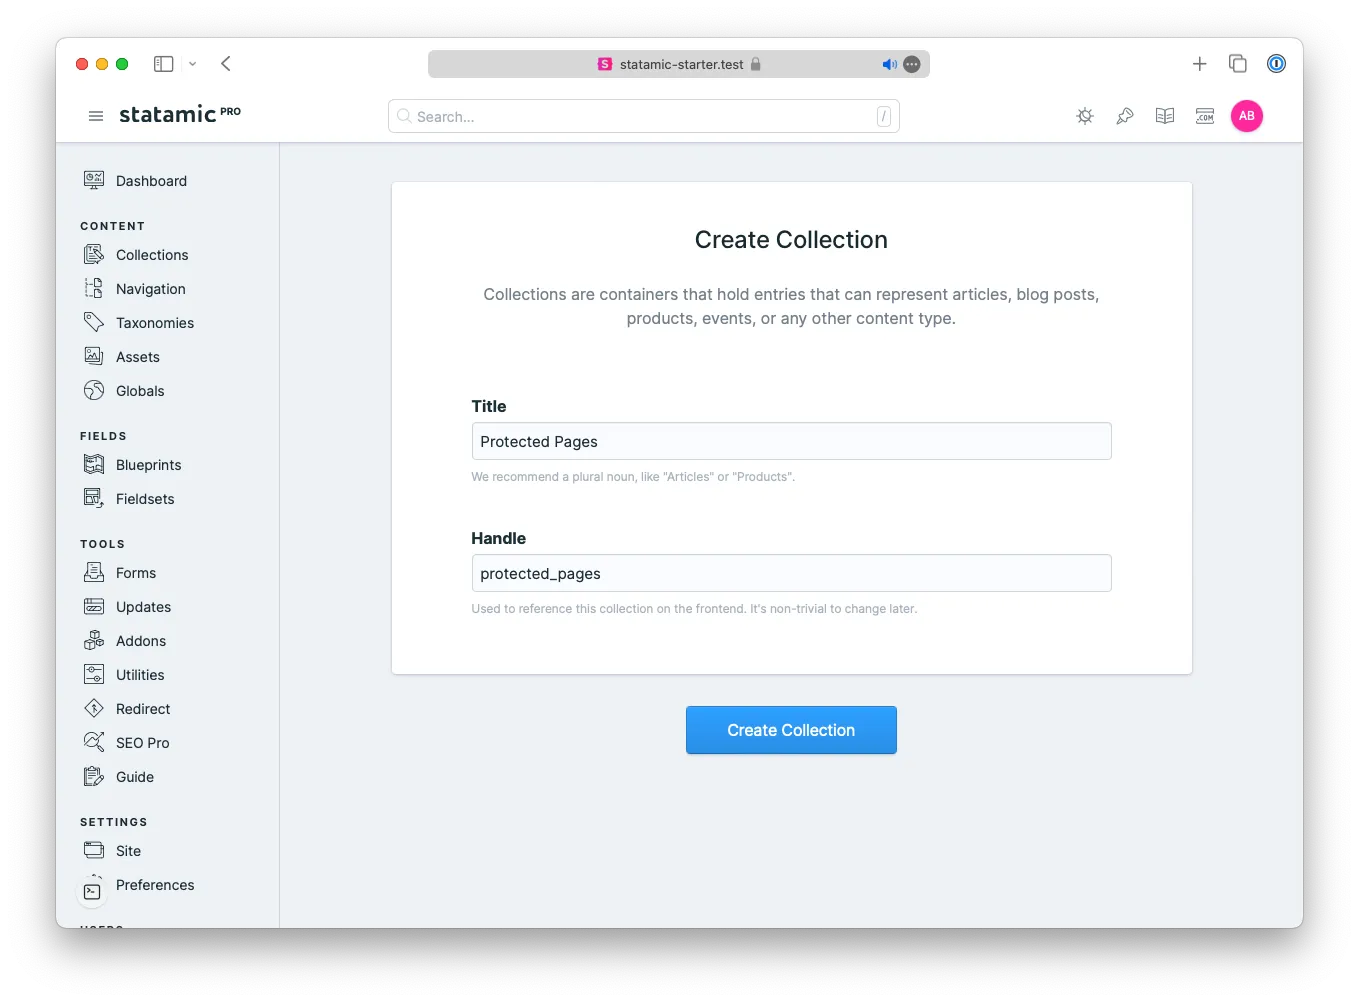Open the Guide link
This screenshot has height=1002, width=1359.
(135, 777)
